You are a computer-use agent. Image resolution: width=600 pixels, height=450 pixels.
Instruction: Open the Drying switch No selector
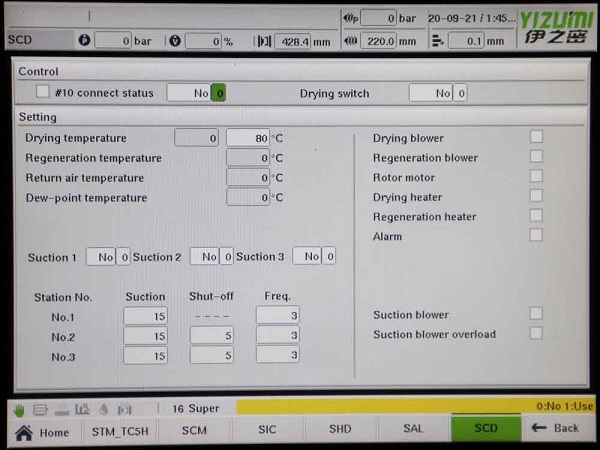(431, 93)
